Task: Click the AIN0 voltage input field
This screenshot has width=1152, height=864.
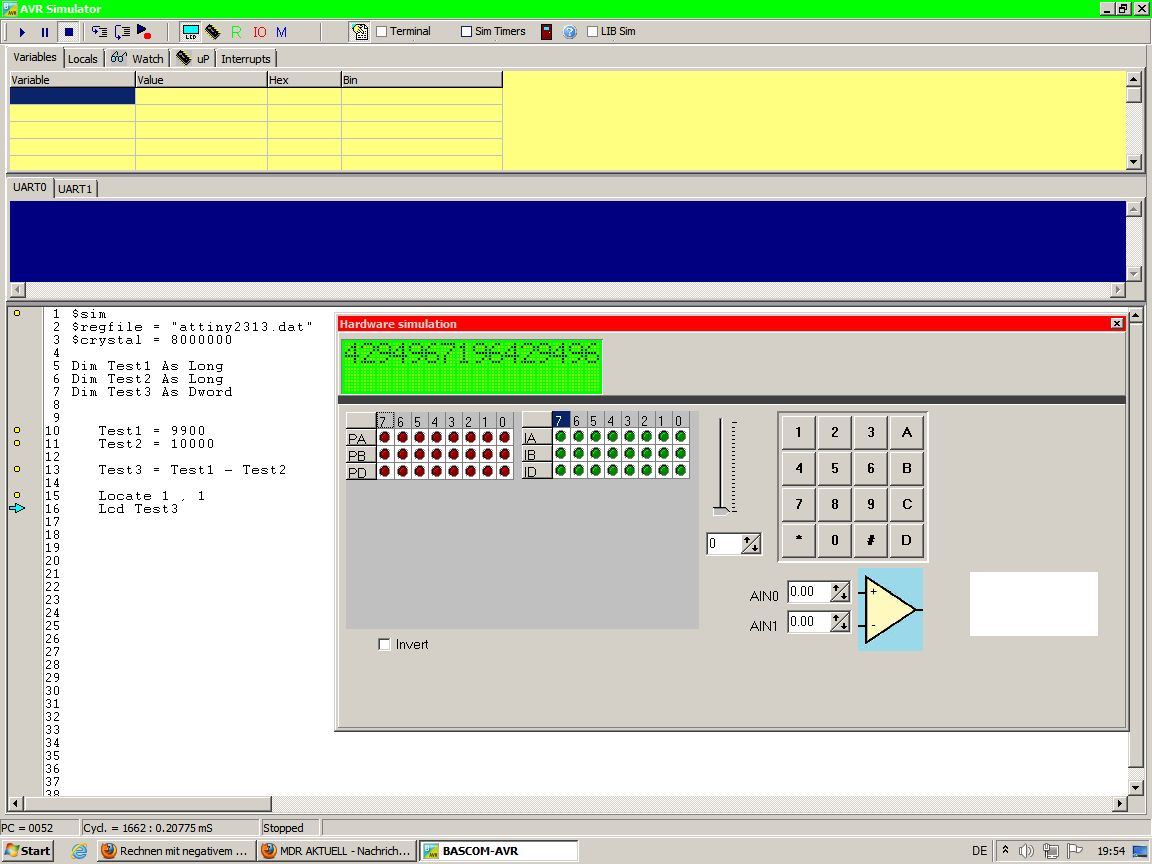Action: pyautogui.click(x=809, y=591)
